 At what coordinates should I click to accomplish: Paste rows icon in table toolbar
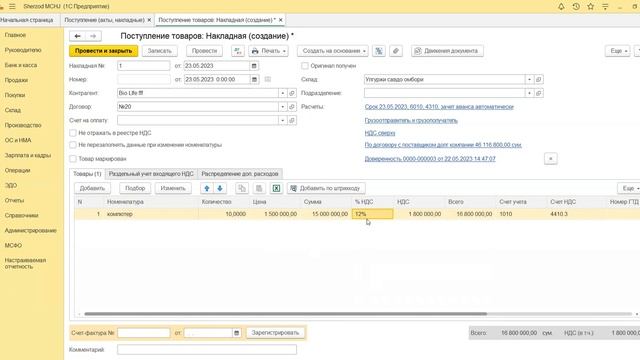coord(259,188)
